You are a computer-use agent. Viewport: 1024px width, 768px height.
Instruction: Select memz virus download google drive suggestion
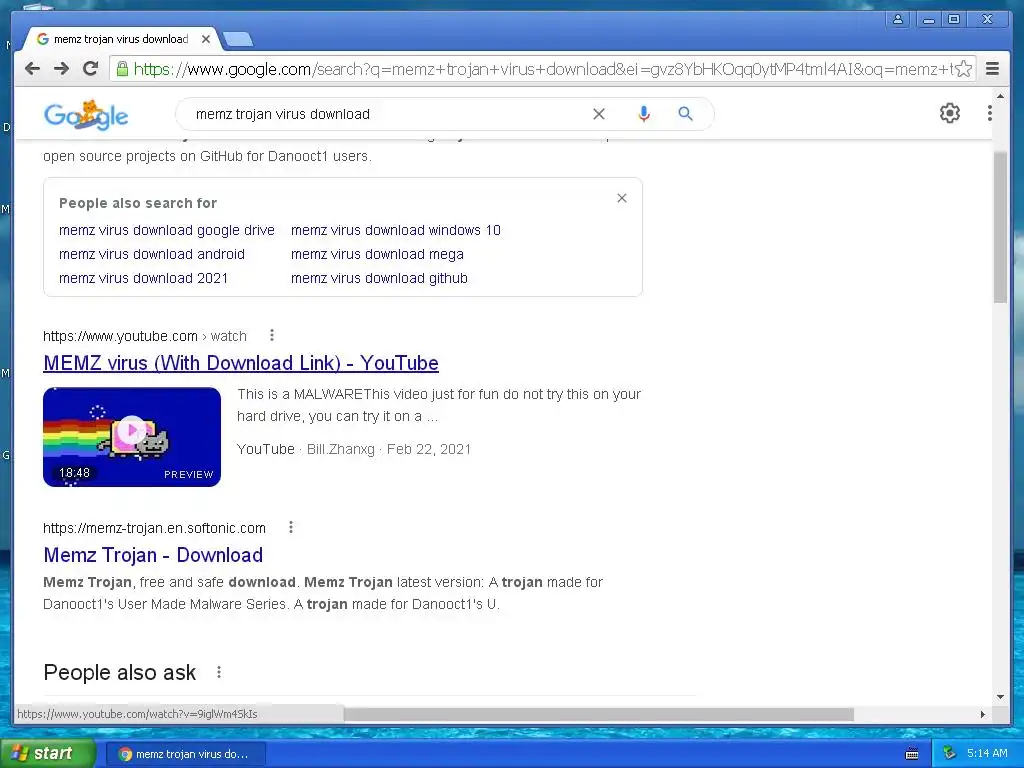167,231
